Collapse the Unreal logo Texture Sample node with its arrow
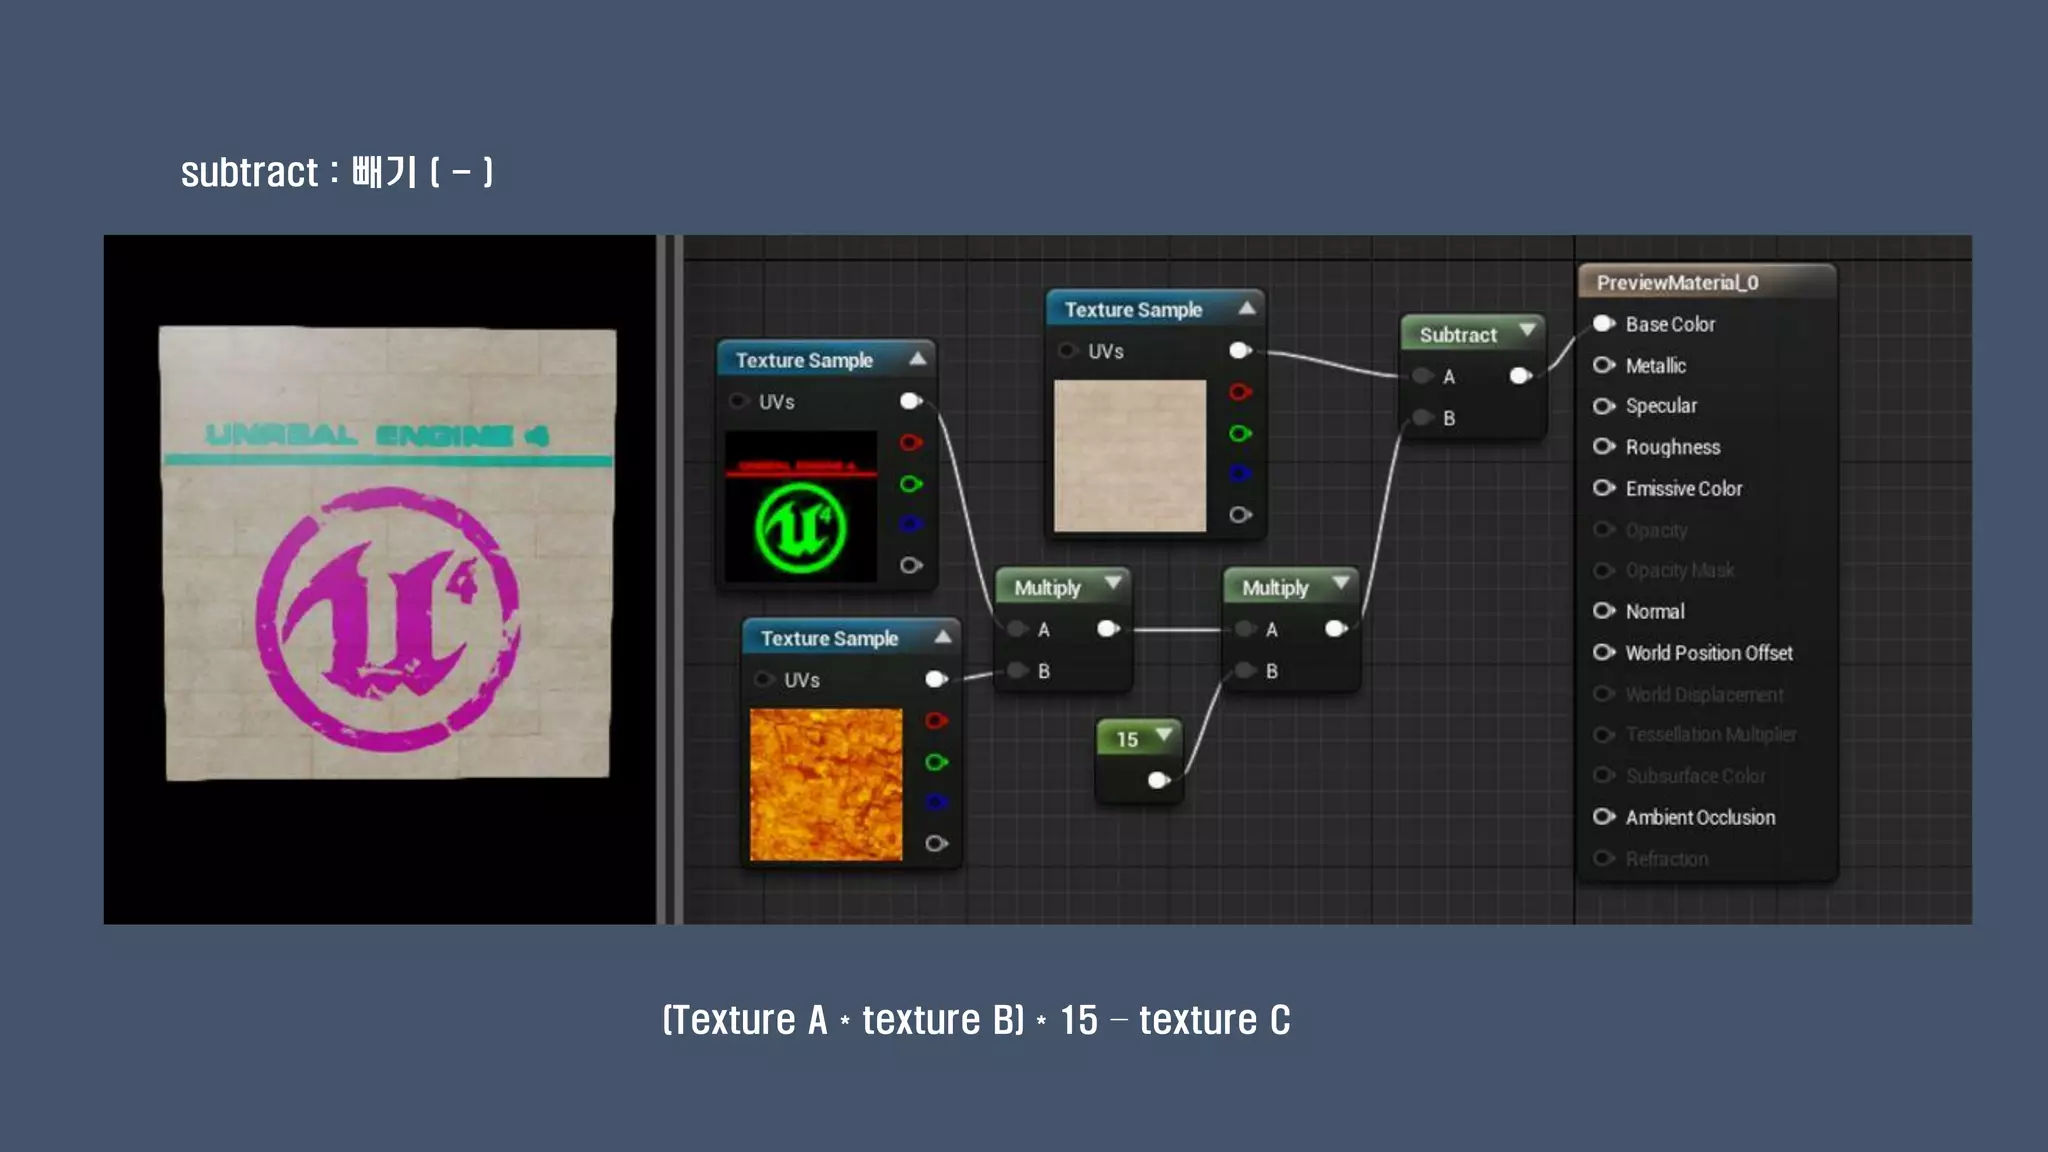The height and width of the screenshot is (1152, 2048). 918,358
